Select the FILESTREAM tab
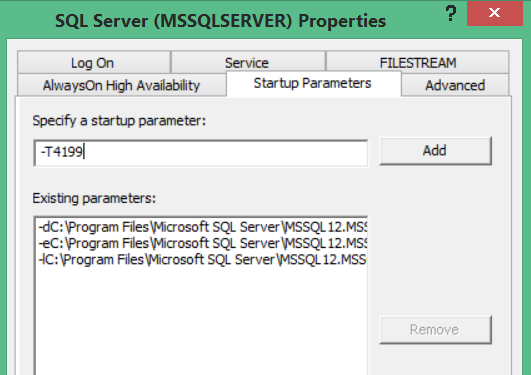Image resolution: width=531 pixels, height=375 pixels. click(x=418, y=63)
